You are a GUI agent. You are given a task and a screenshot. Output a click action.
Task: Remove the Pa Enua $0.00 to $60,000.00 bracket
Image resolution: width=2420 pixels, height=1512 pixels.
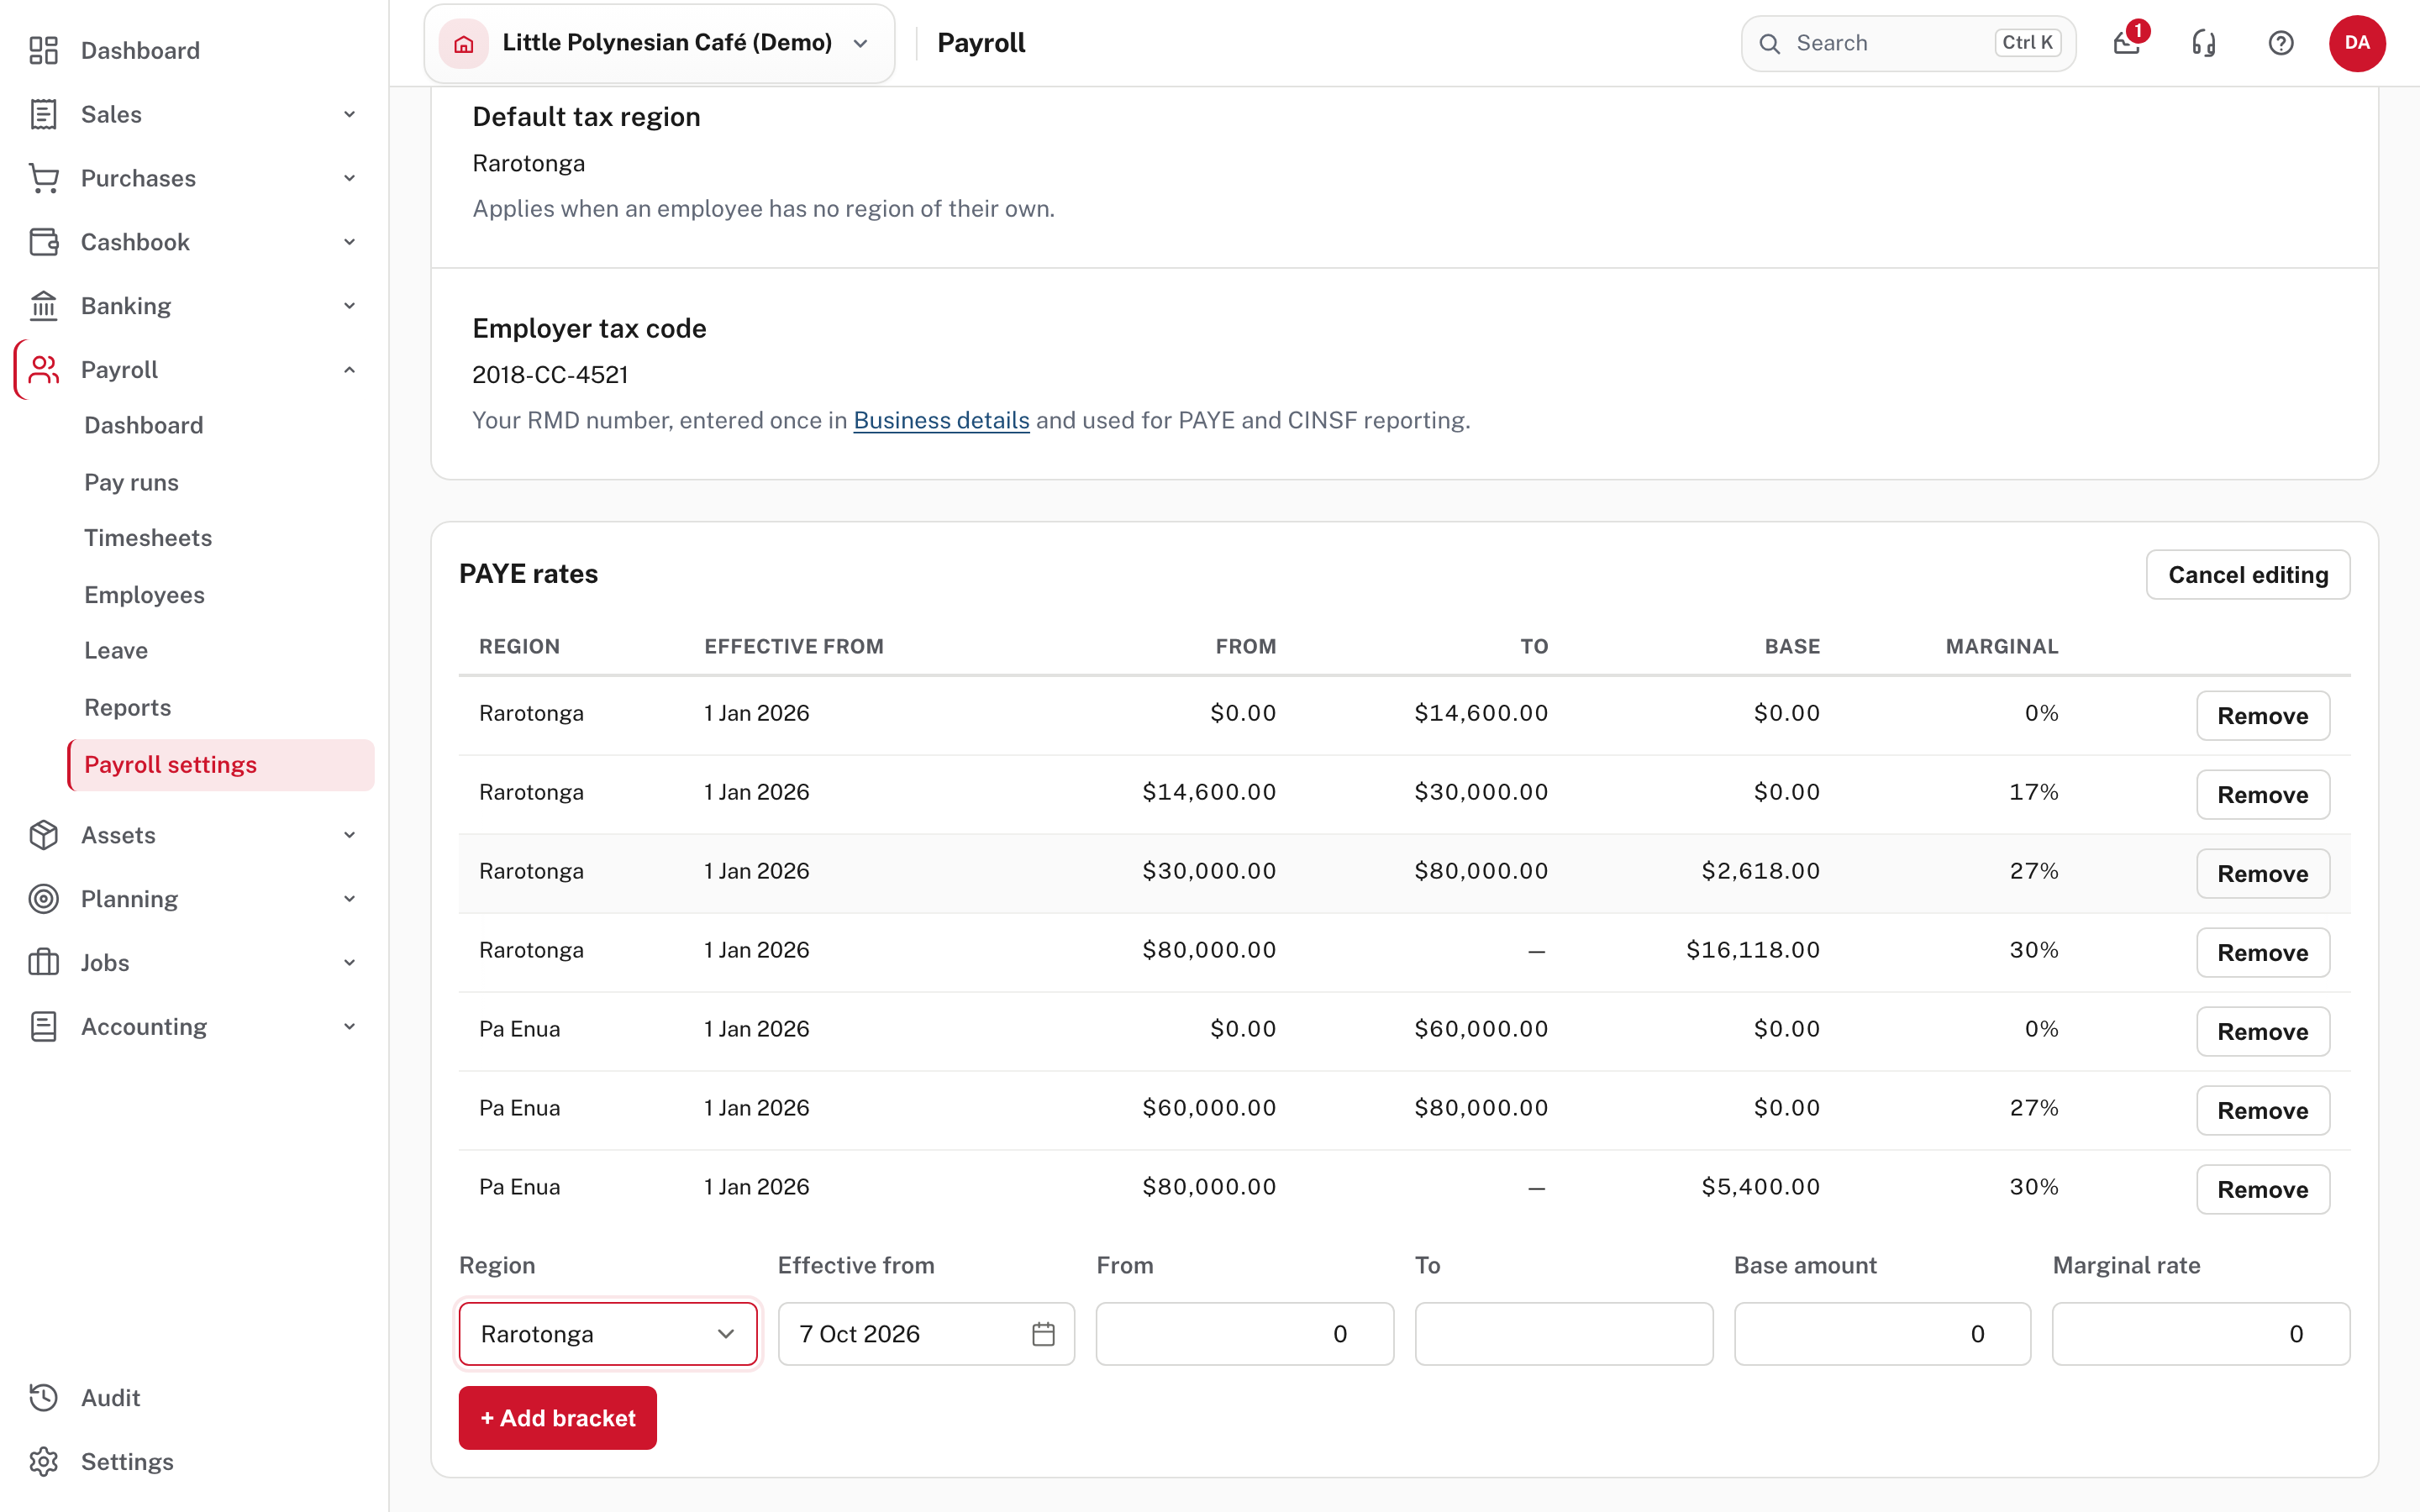pos(2263,1032)
